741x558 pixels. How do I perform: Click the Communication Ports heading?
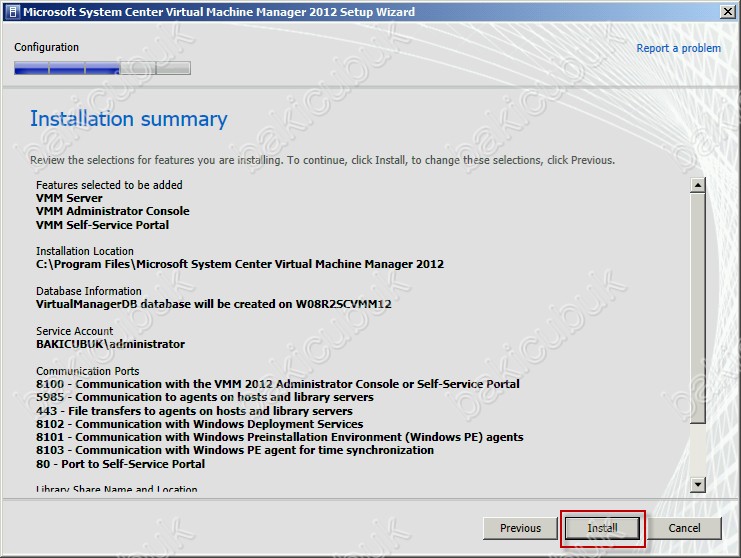(x=87, y=371)
